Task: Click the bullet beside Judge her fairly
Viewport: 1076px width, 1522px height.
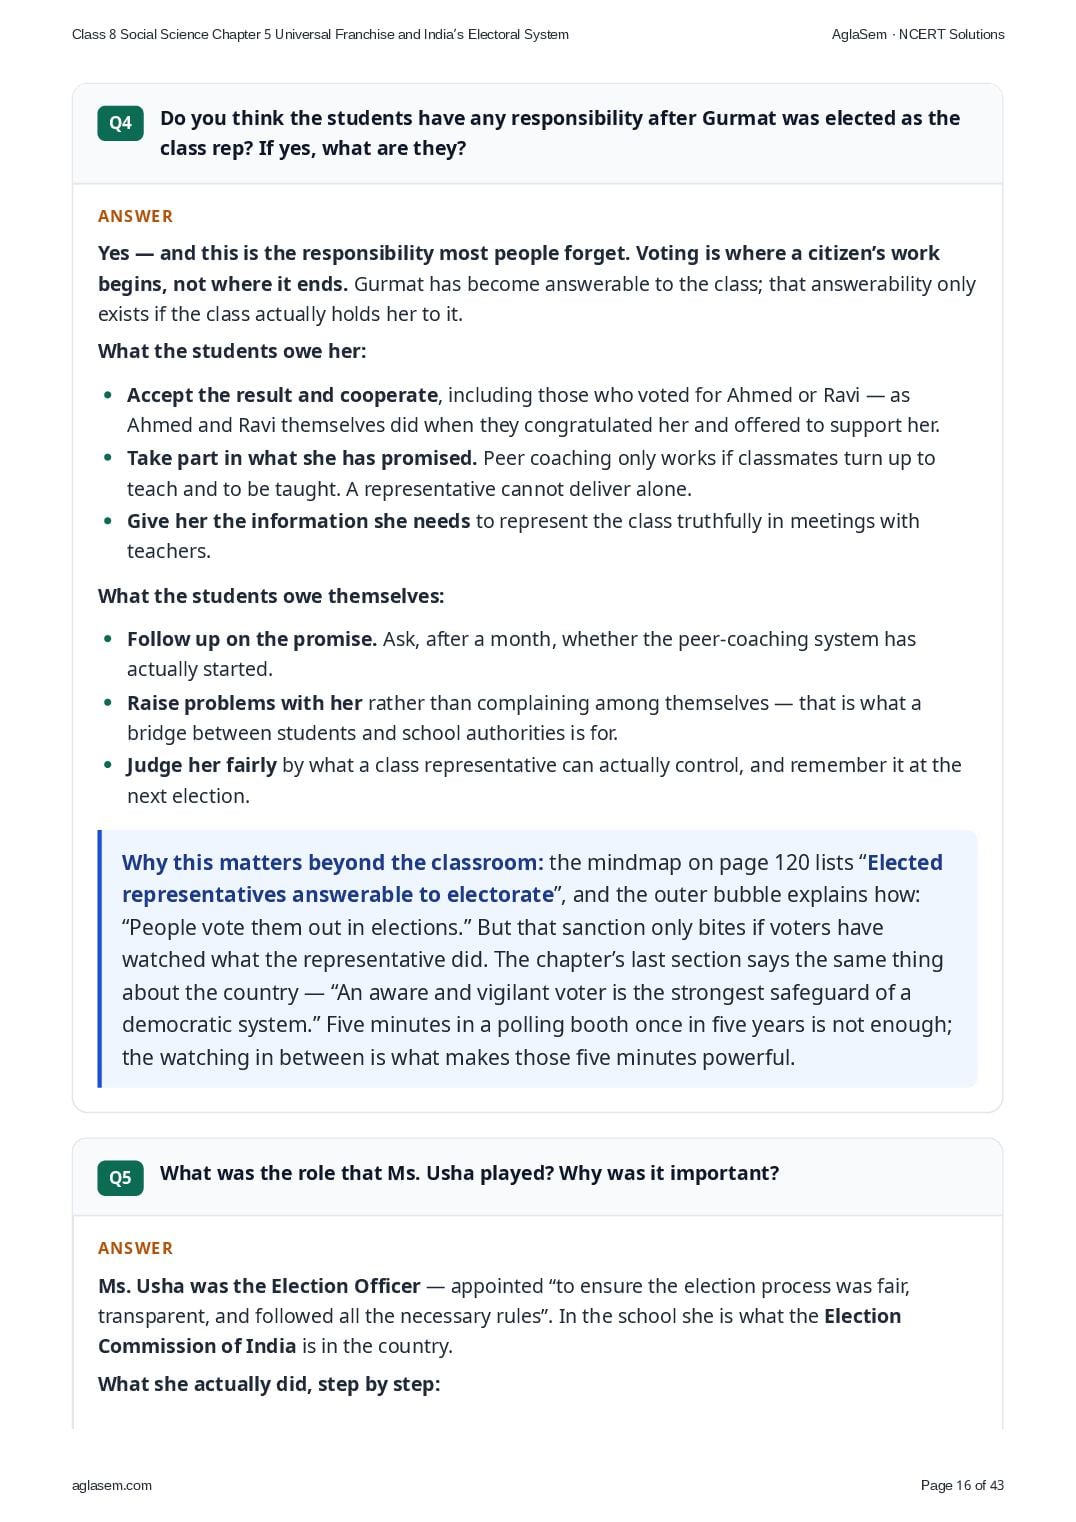Action: 108,765
